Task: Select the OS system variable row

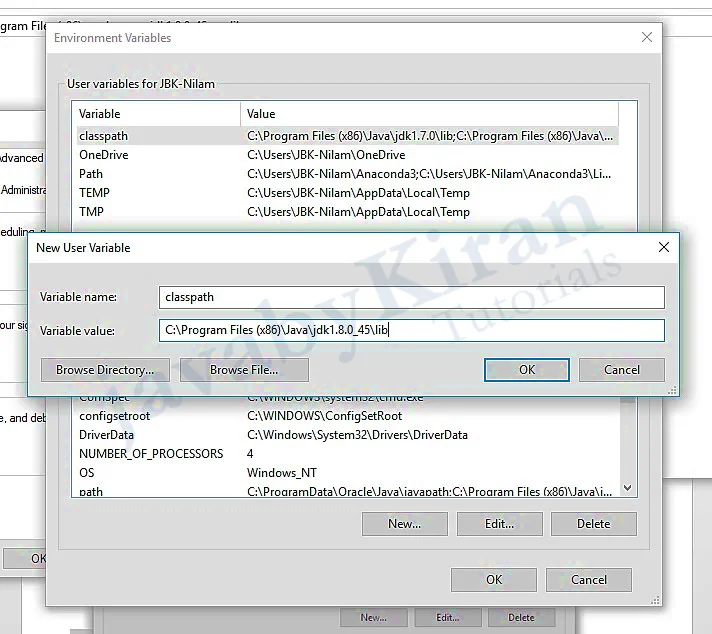Action: pyautogui.click(x=347, y=473)
